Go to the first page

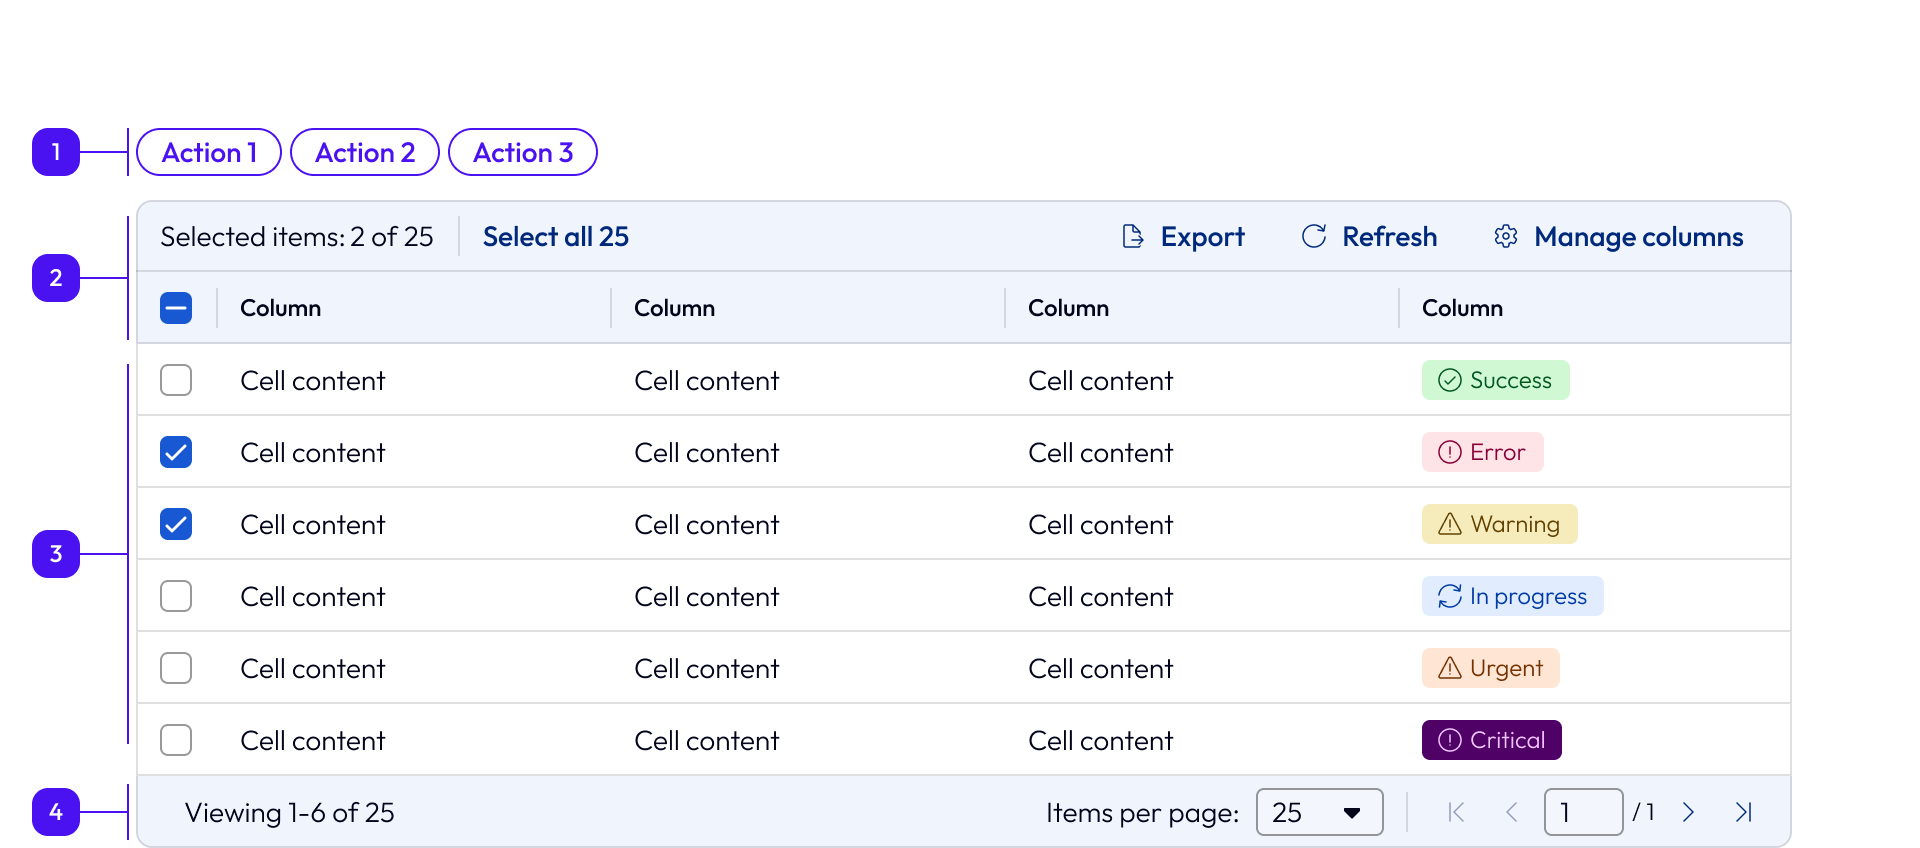pyautogui.click(x=1456, y=812)
